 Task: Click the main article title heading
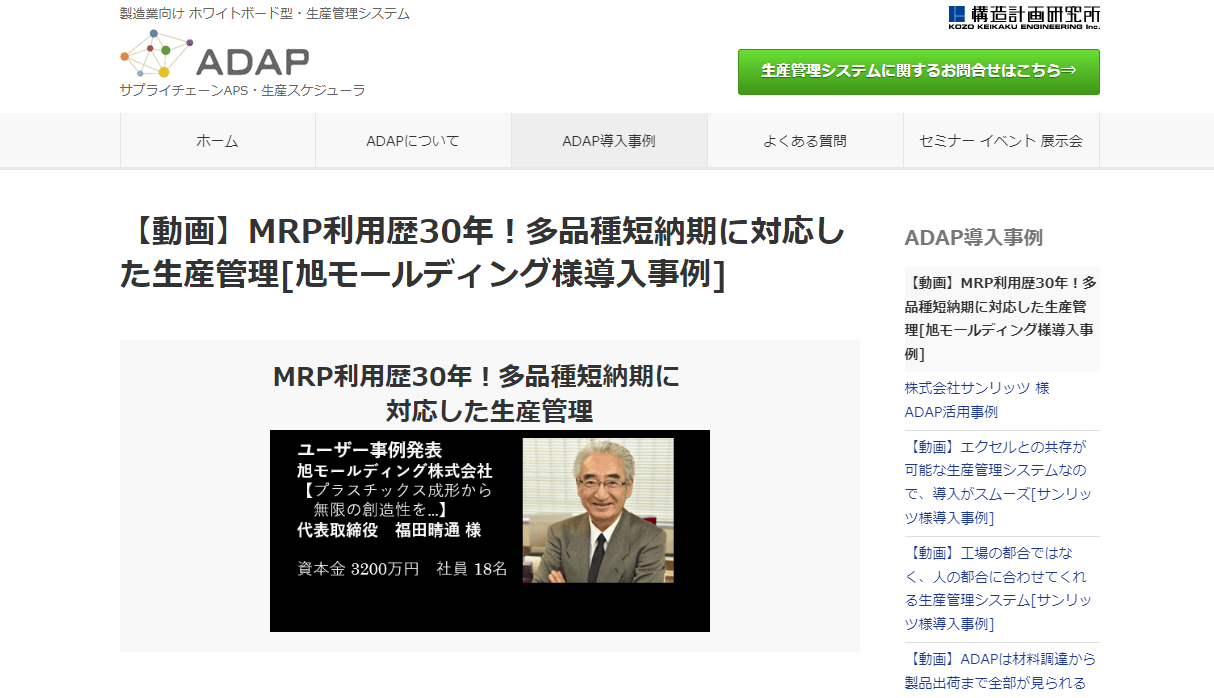482,253
